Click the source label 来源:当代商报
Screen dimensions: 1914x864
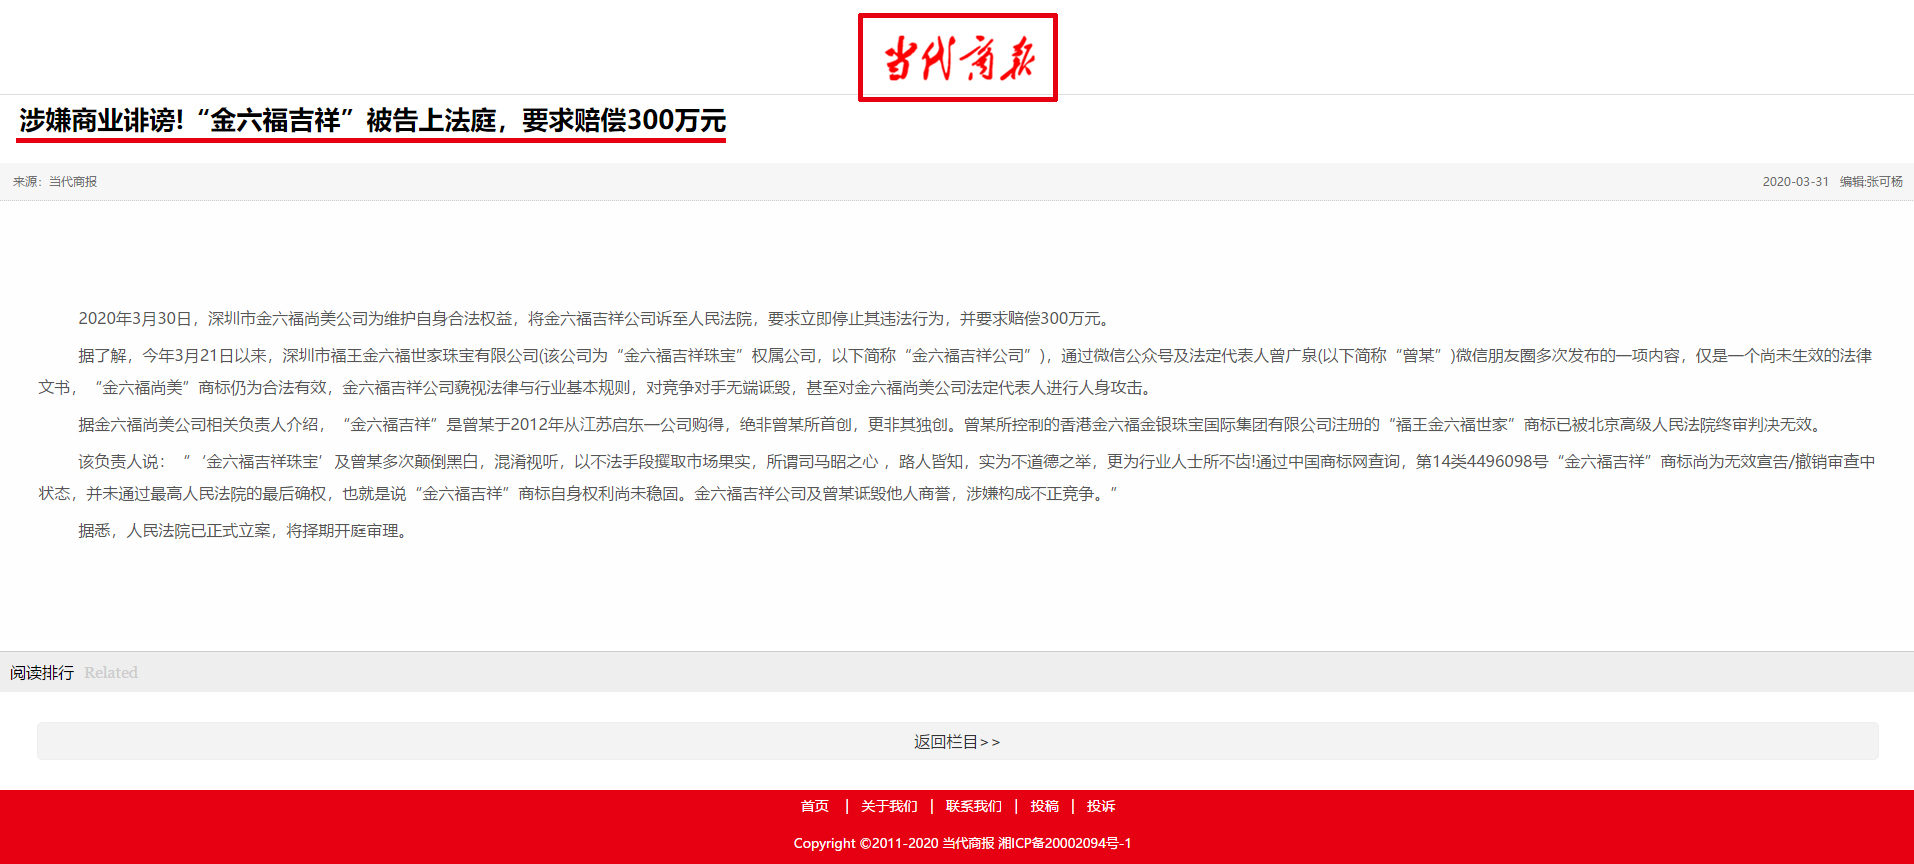(x=55, y=182)
